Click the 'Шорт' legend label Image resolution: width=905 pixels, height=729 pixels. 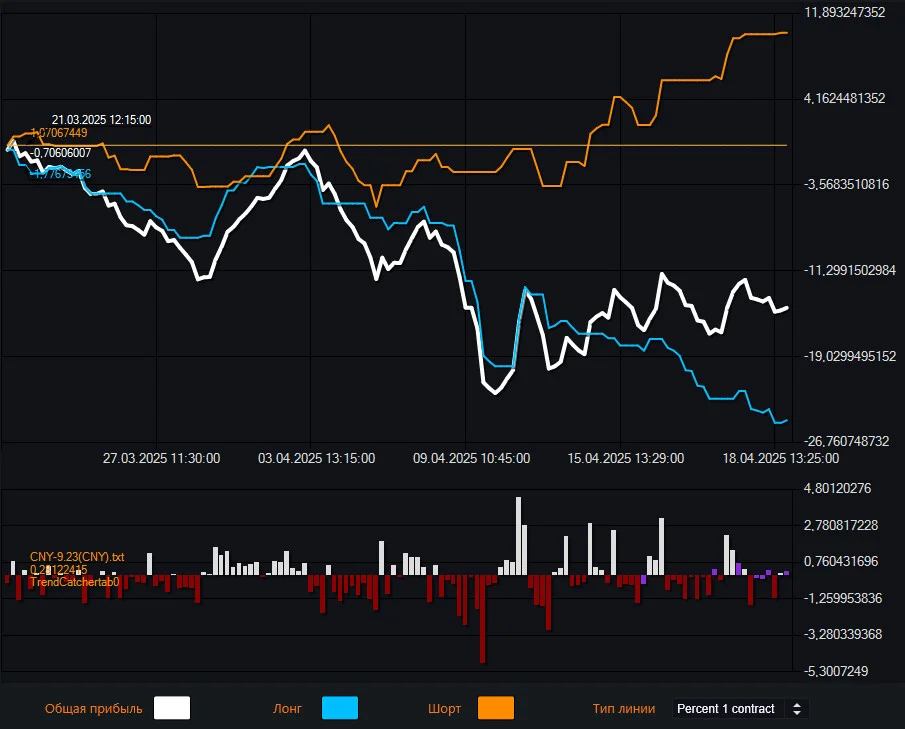point(444,709)
